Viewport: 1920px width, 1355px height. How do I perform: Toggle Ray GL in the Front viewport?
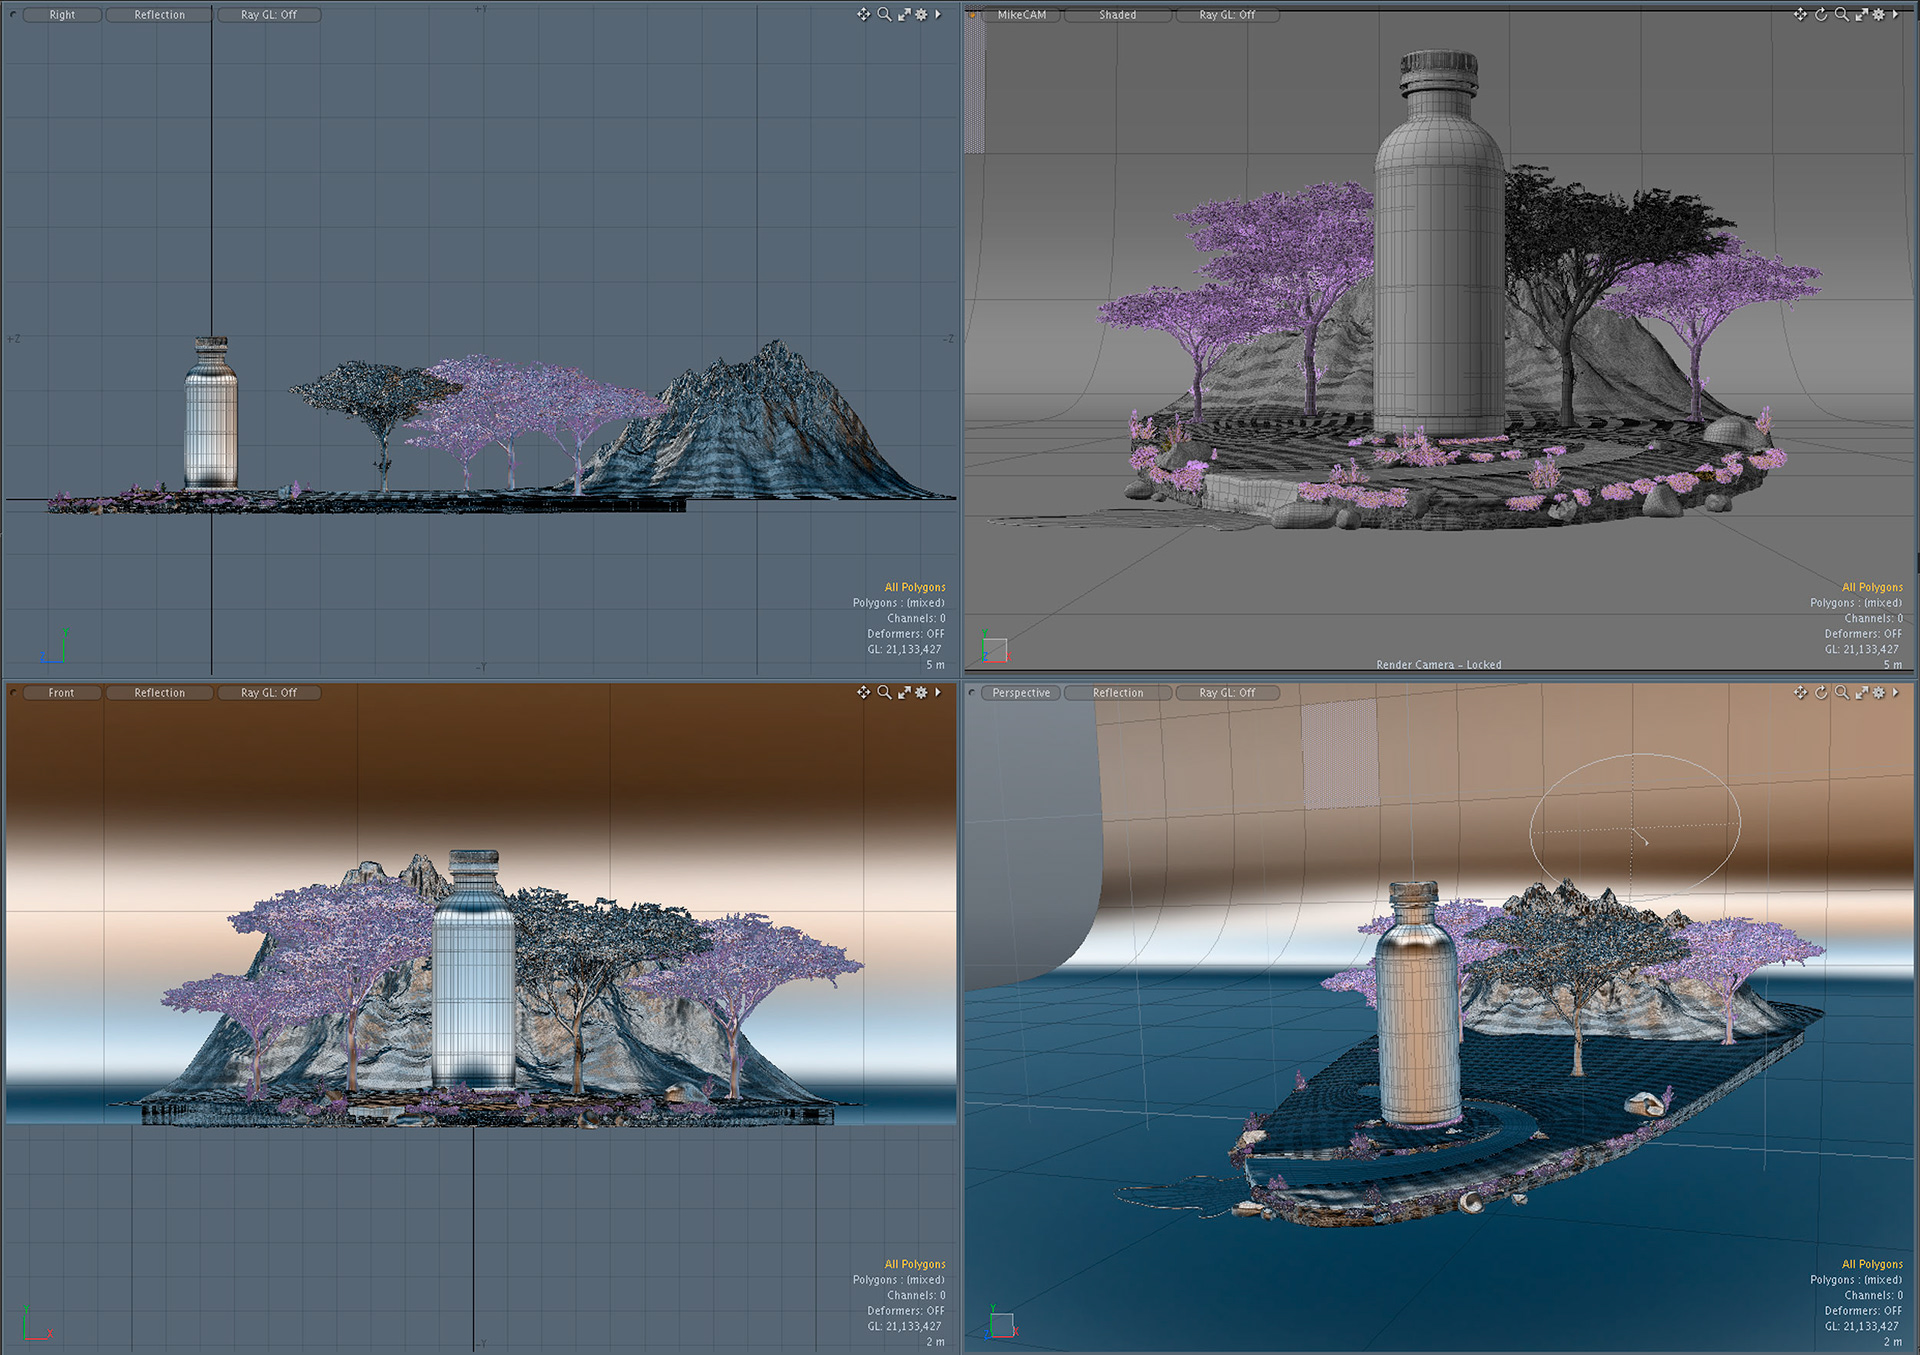click(x=268, y=693)
